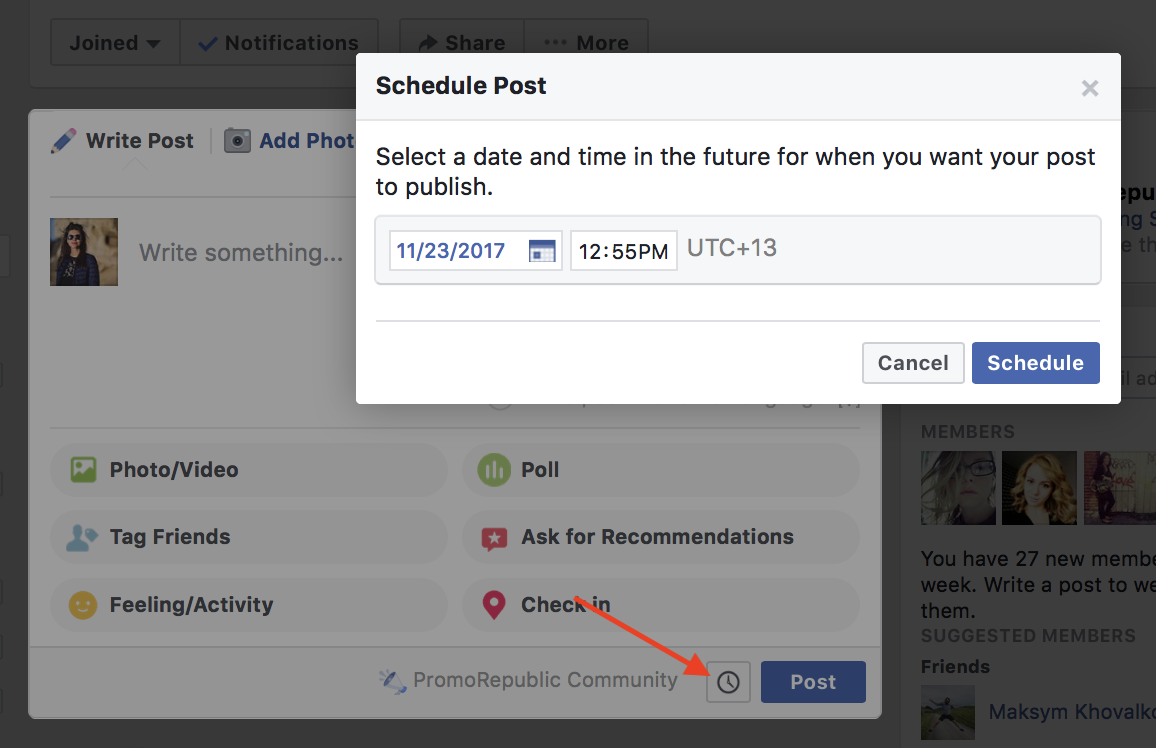Switch to the Write Post tab
The height and width of the screenshot is (748, 1156).
122,141
